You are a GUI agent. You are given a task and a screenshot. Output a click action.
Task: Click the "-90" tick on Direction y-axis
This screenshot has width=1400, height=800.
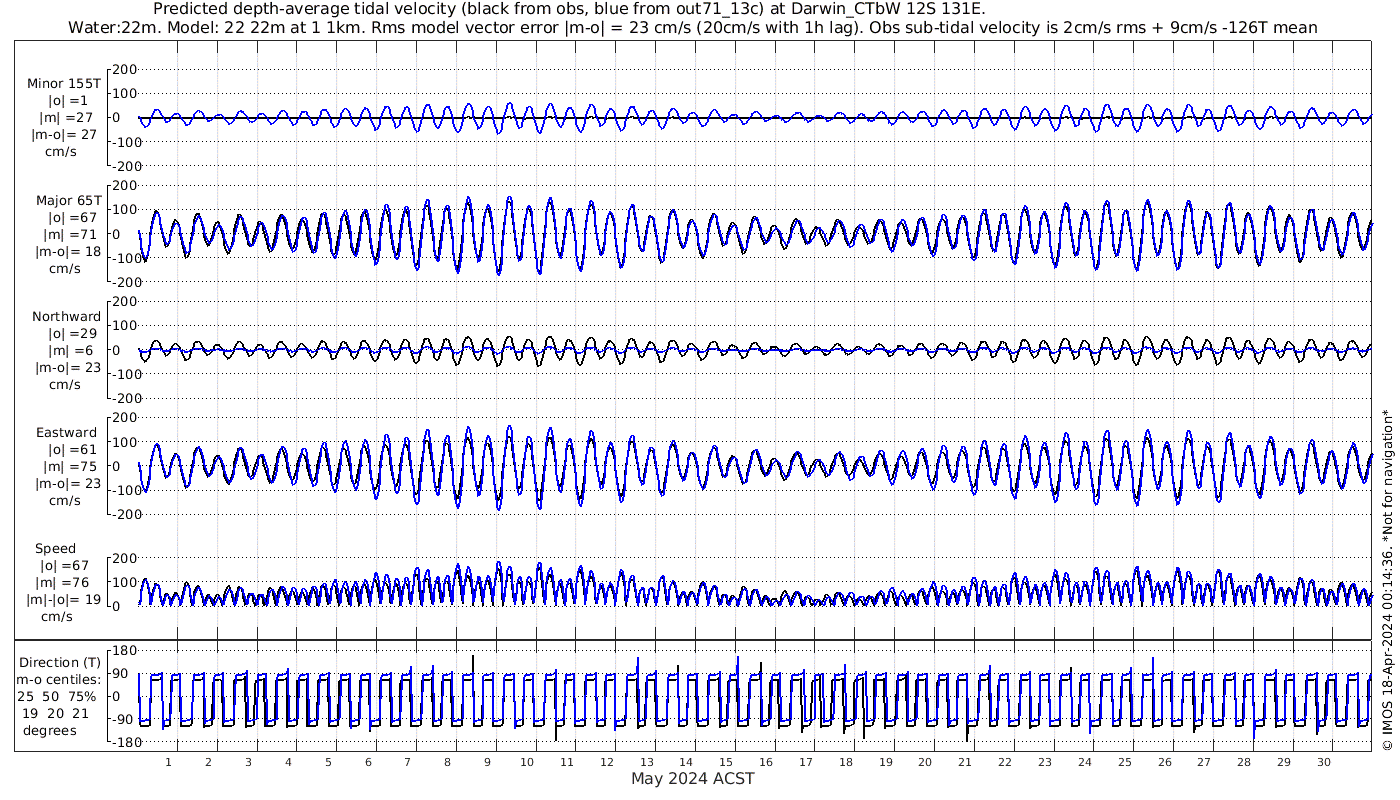click(124, 720)
